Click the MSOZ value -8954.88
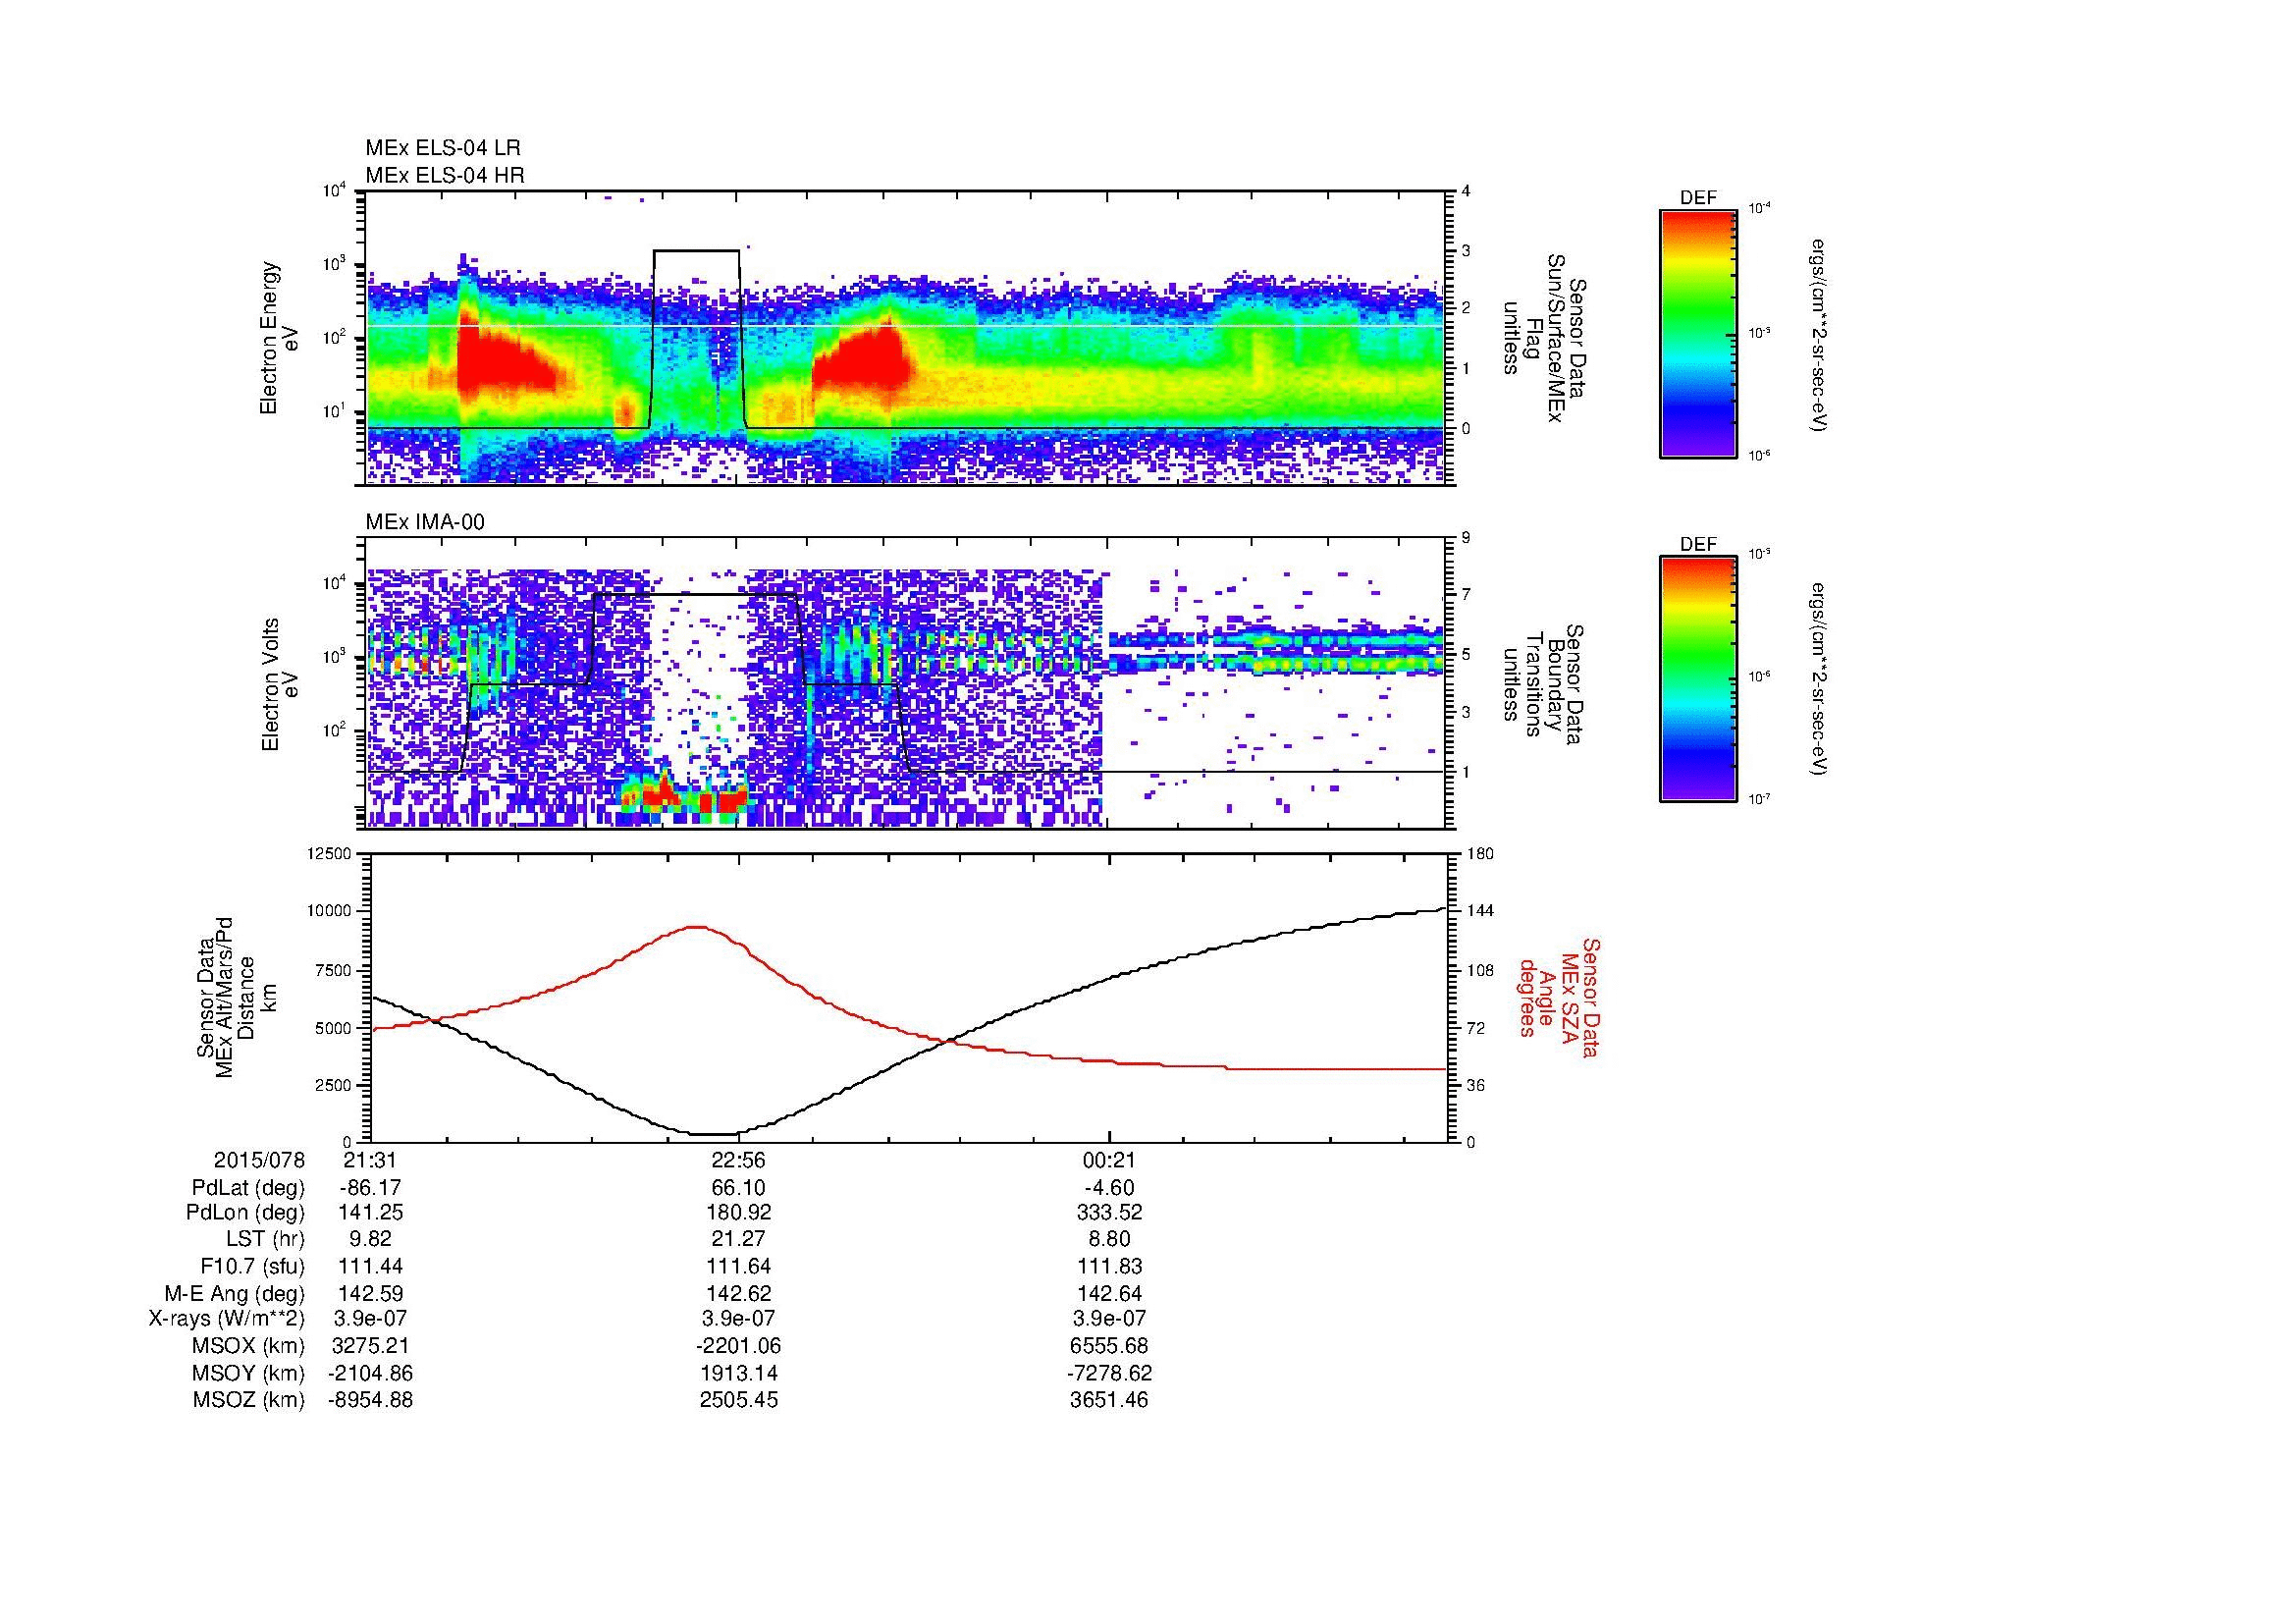This screenshot has width=2296, height=1623. pos(370,1400)
